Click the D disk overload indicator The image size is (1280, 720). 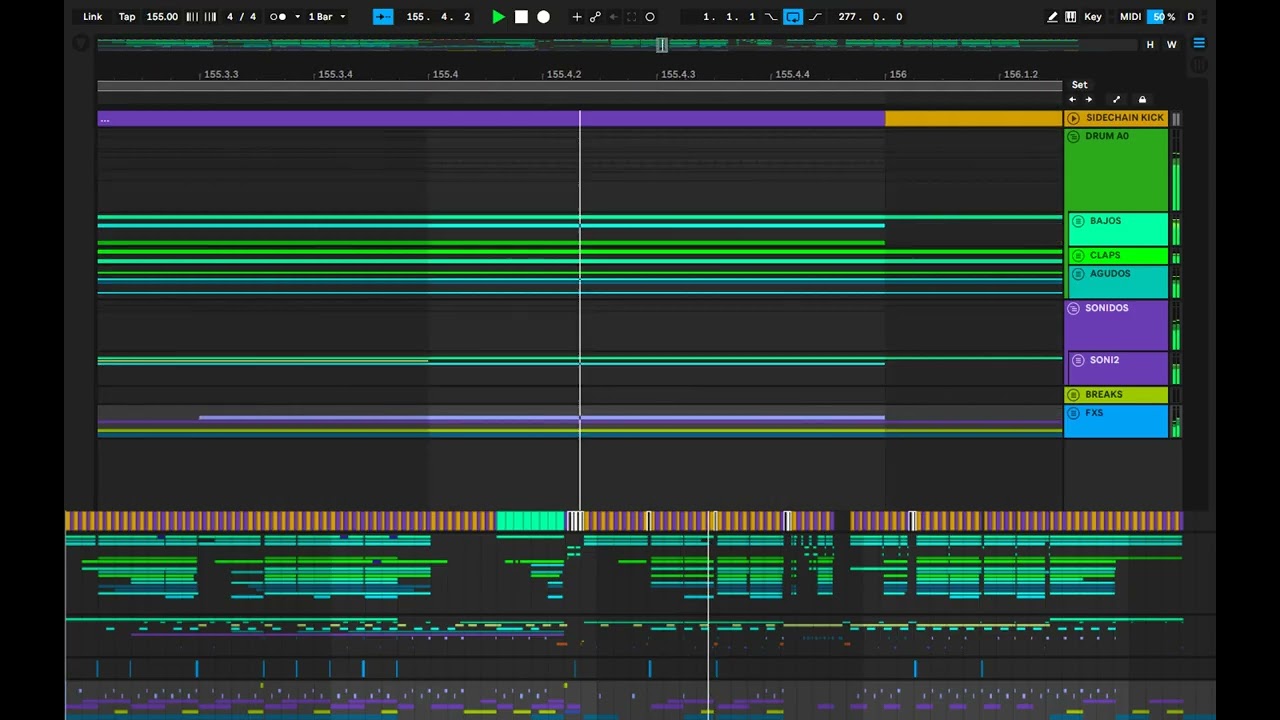click(1190, 17)
